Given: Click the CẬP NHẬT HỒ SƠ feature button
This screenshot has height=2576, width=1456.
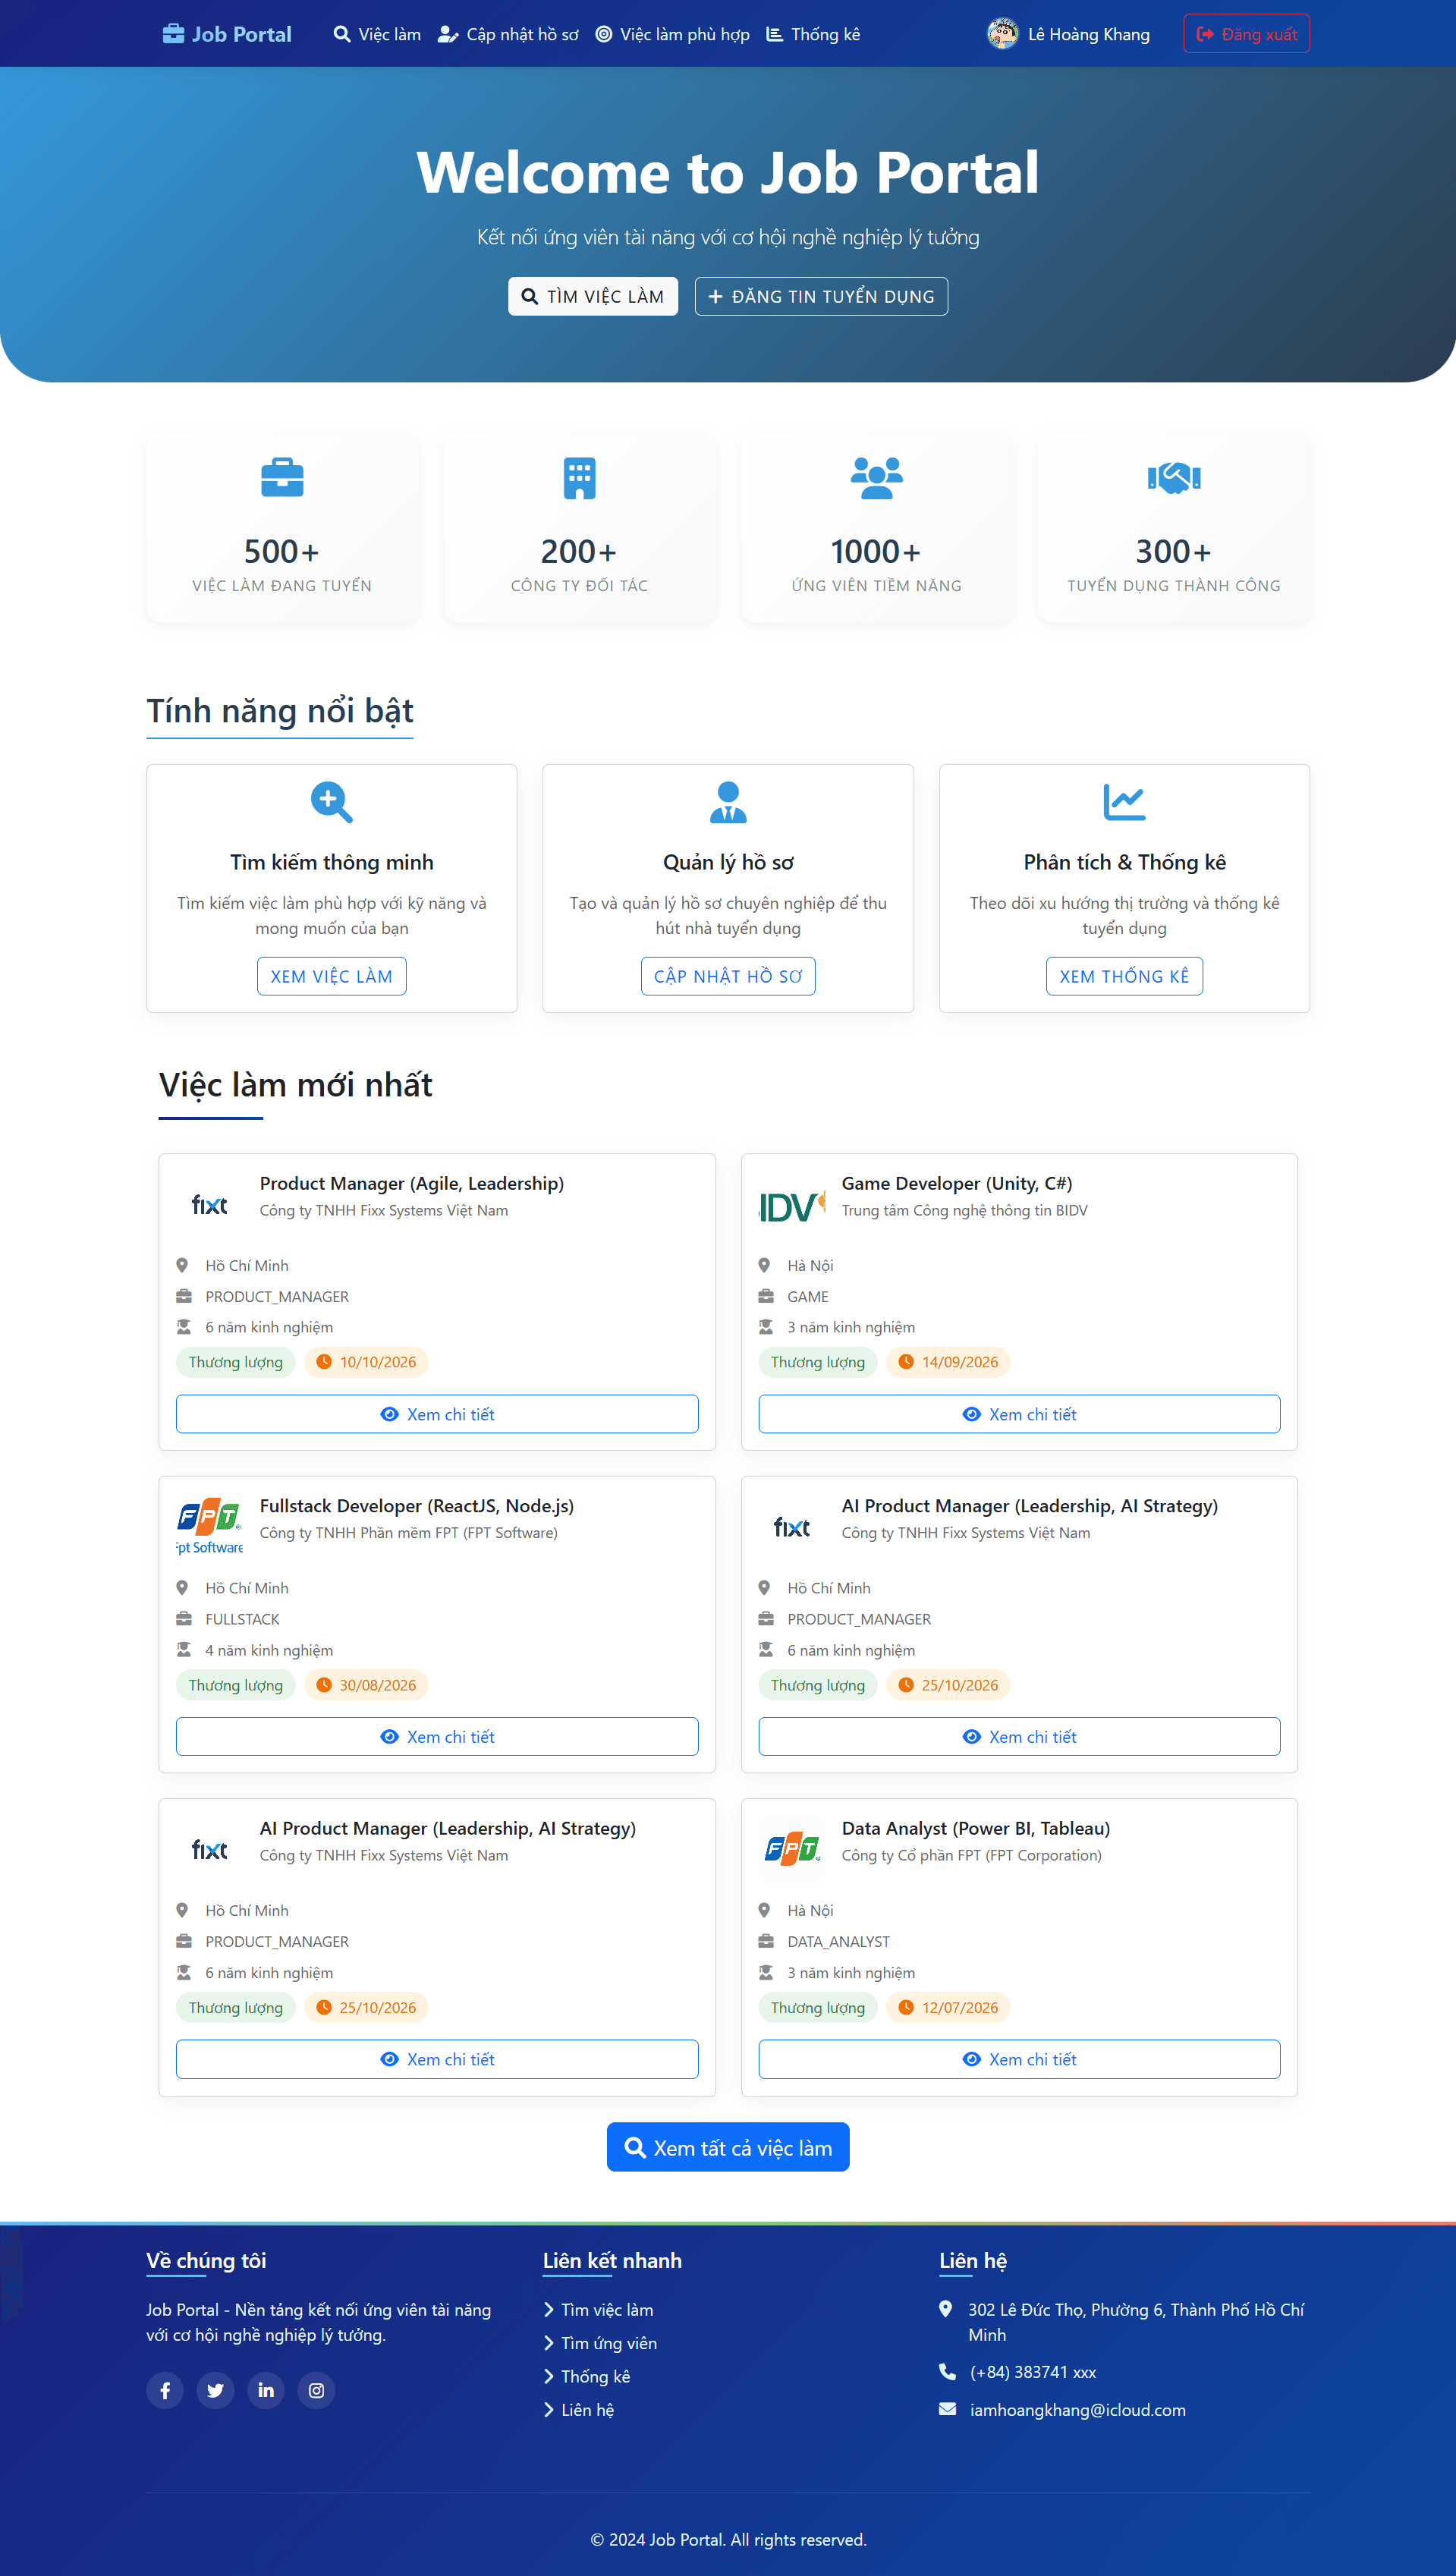Looking at the screenshot, I should (728, 976).
